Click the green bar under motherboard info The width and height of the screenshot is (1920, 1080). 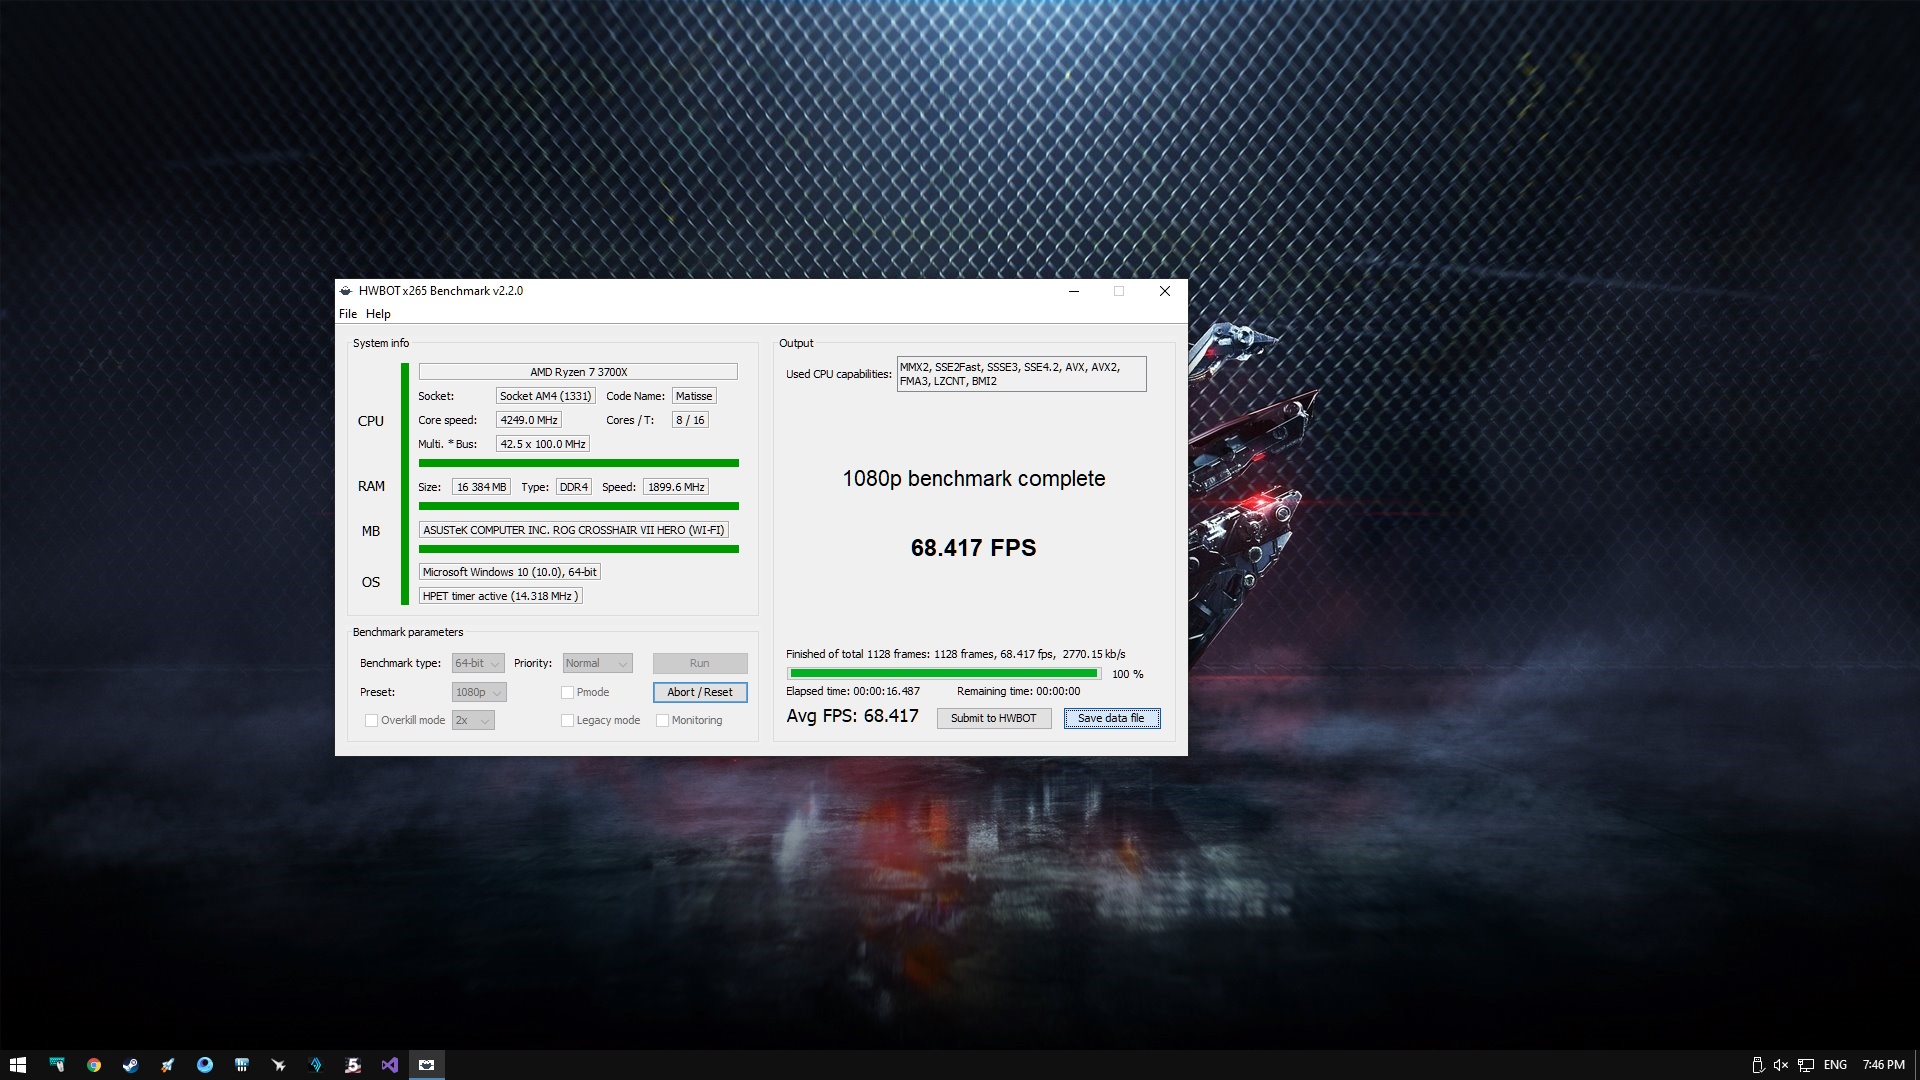tap(578, 549)
